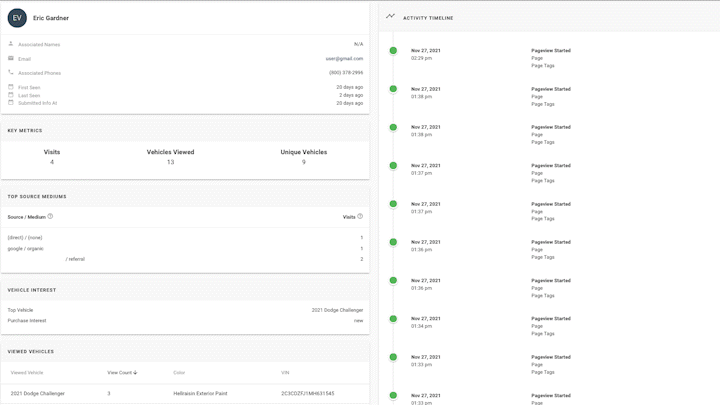Viewport: 720px width, 405px height.
Task: Click the Associated Phones phone icon
Action: point(11,72)
